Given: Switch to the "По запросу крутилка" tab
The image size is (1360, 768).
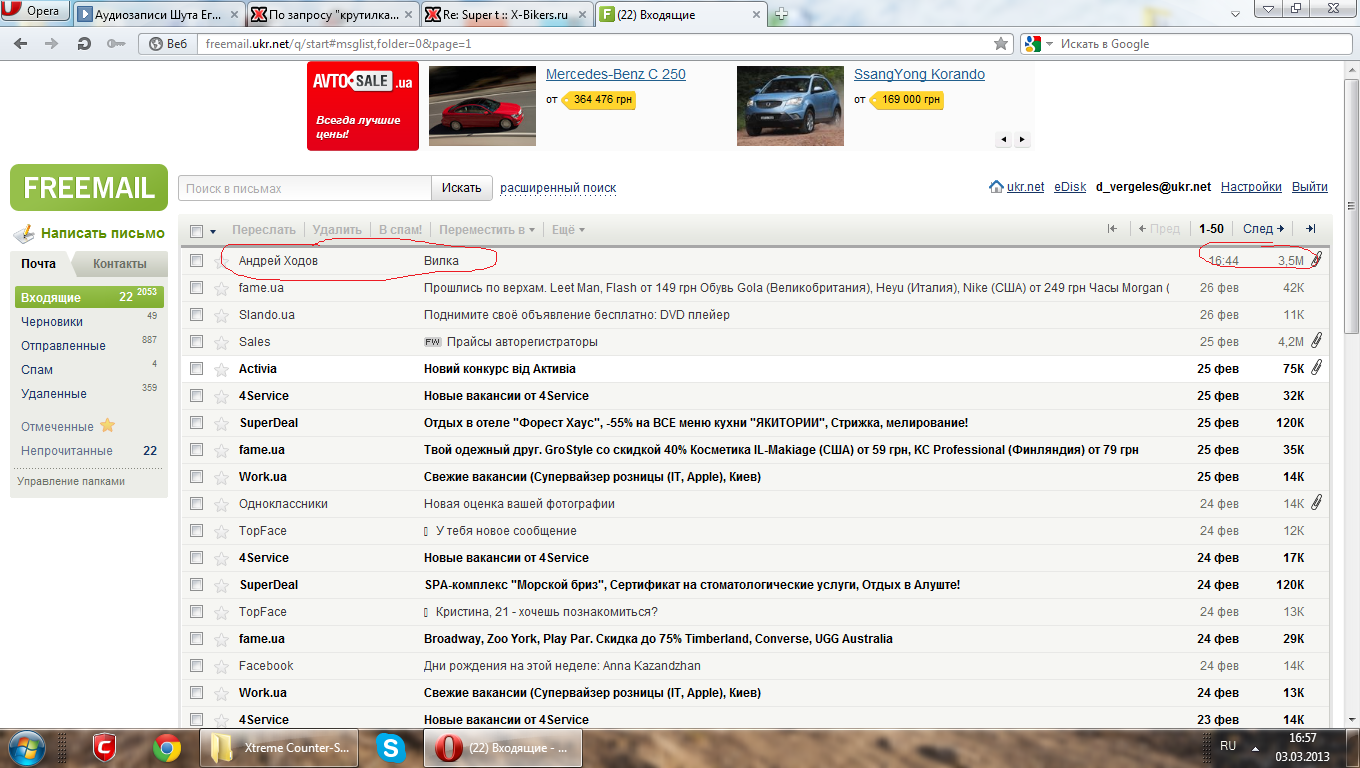Looking at the screenshot, I should pos(330,15).
